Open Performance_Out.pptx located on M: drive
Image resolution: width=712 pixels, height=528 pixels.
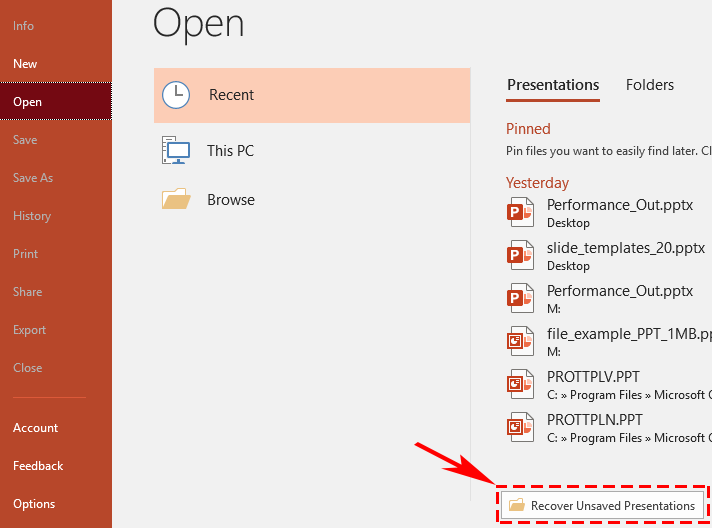click(620, 291)
